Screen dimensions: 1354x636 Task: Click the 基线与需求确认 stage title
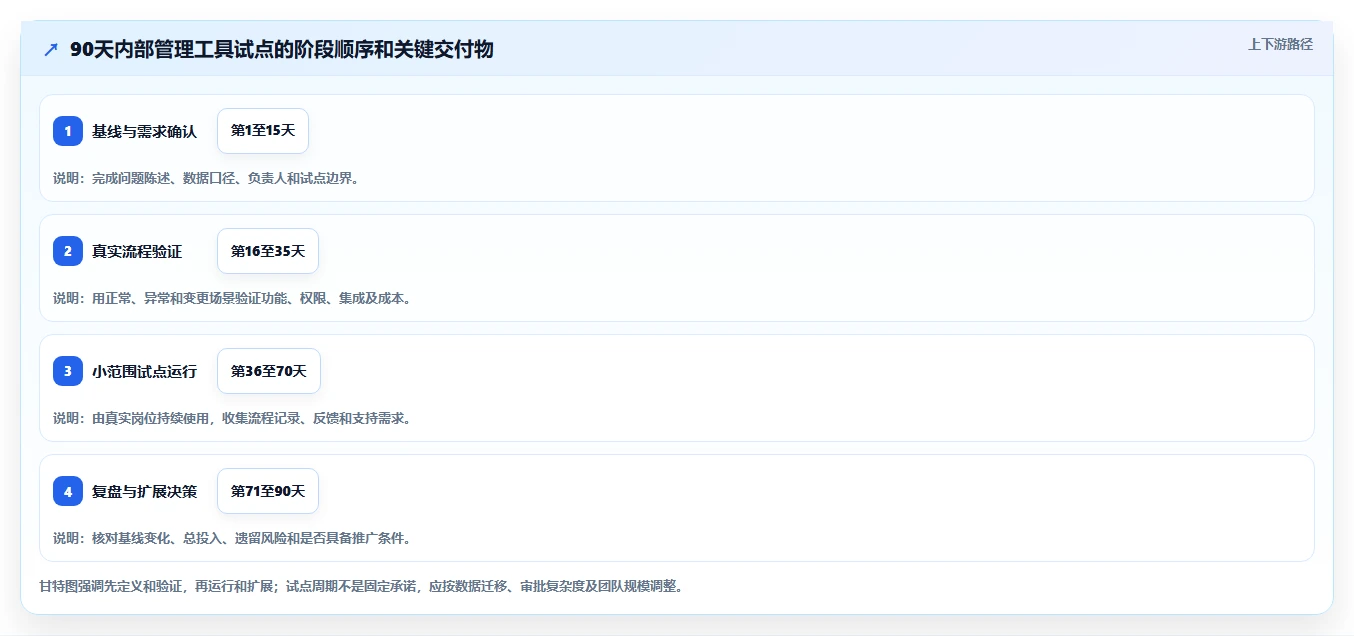pos(145,131)
